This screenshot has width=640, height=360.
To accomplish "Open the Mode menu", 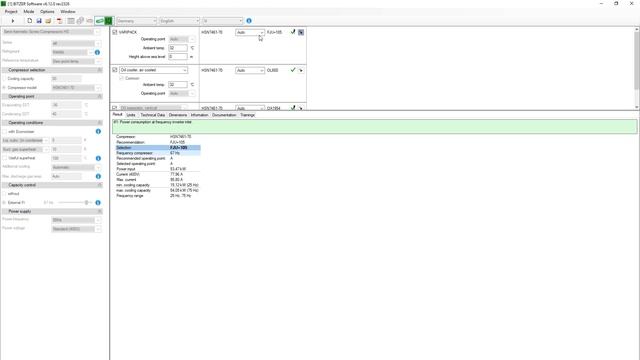I will click(x=29, y=11).
